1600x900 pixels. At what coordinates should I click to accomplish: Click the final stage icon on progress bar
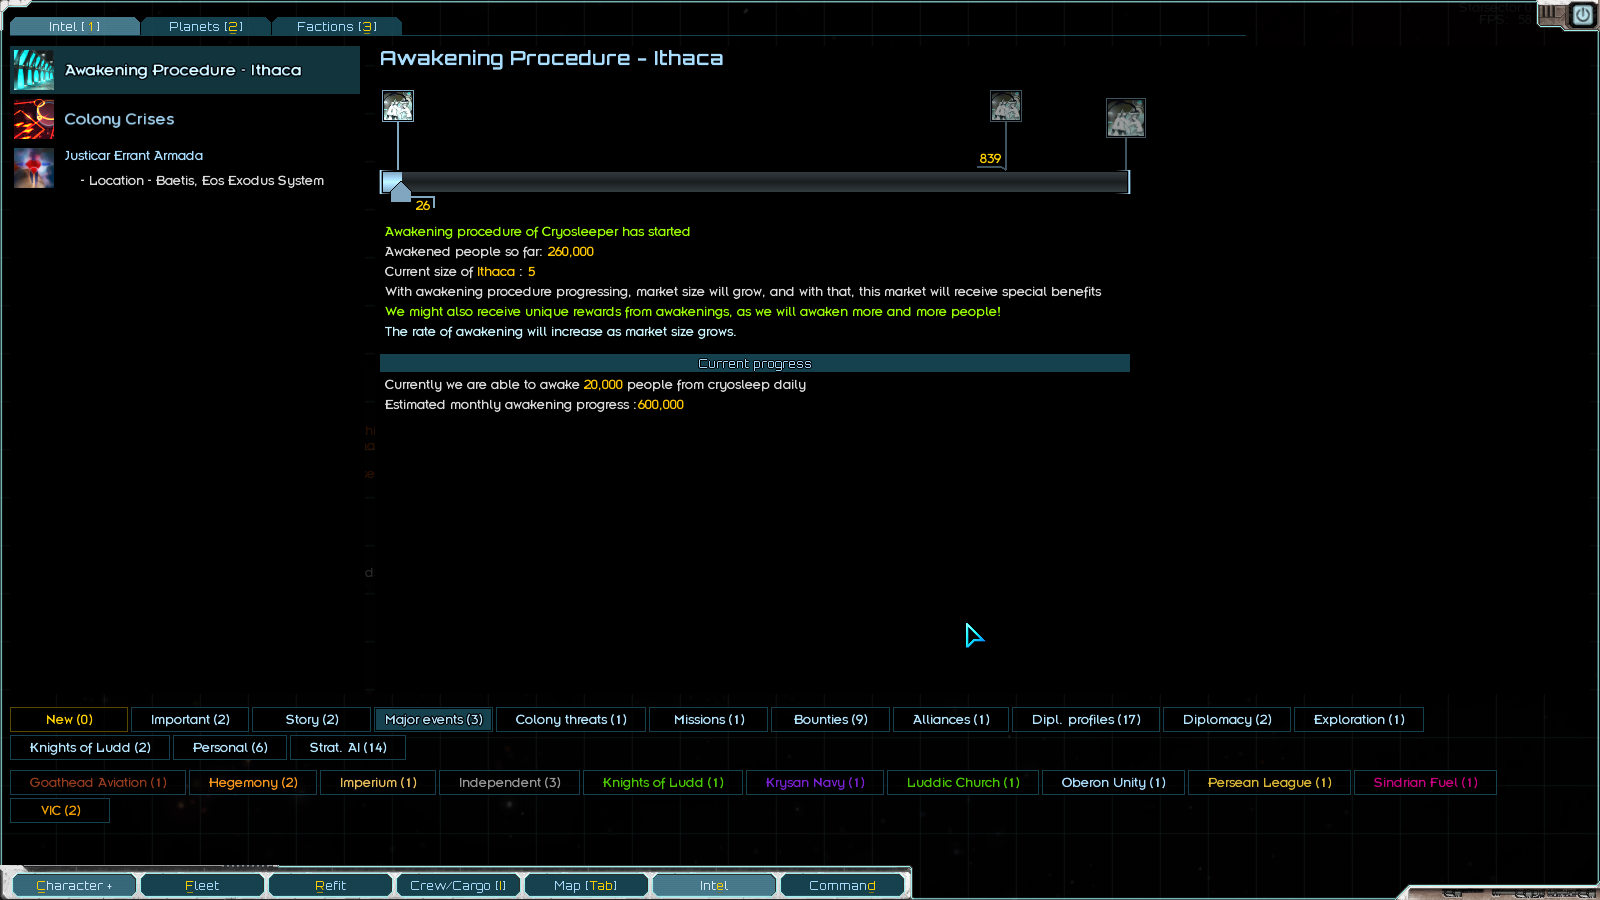click(x=1126, y=118)
